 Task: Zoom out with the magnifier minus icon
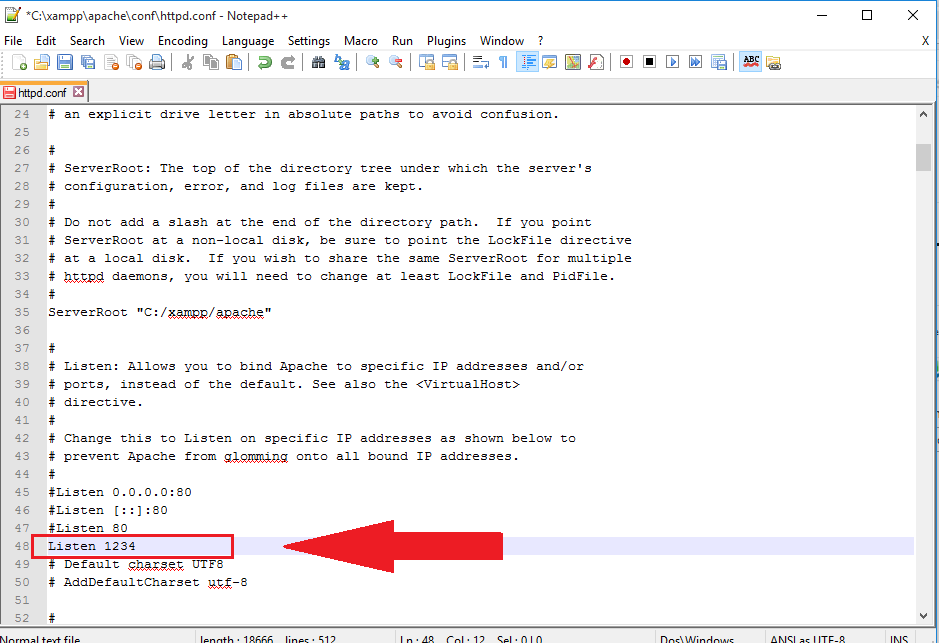(x=395, y=62)
